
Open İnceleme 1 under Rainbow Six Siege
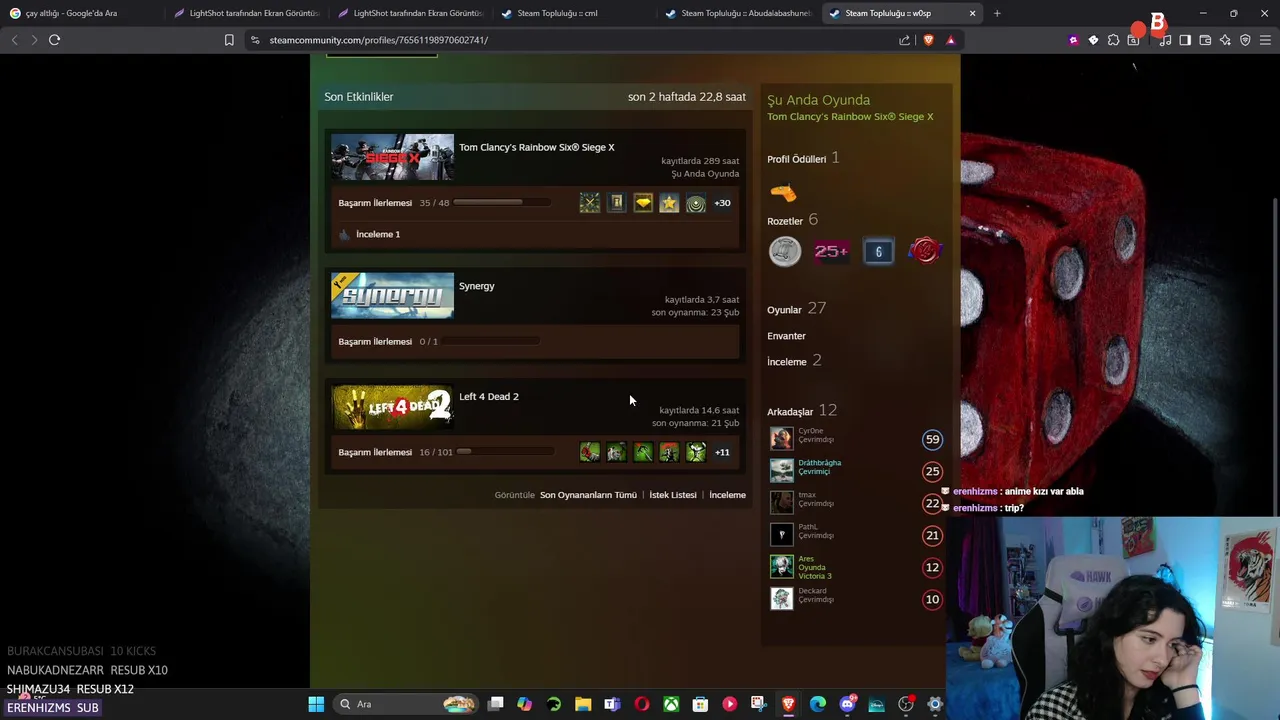coord(378,234)
